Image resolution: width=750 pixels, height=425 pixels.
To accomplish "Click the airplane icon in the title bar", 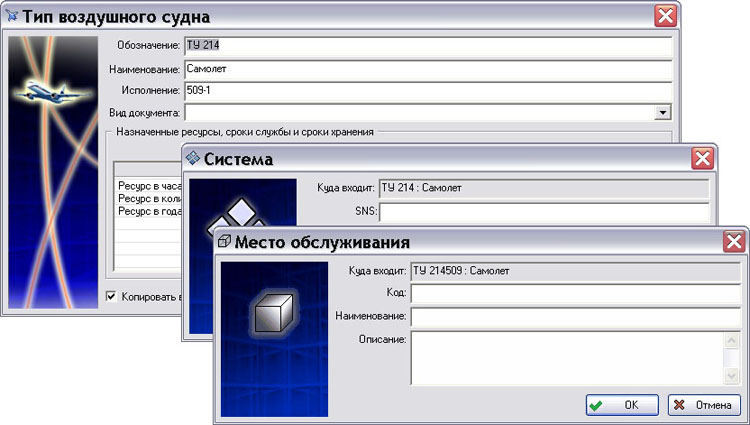I will pyautogui.click(x=12, y=16).
